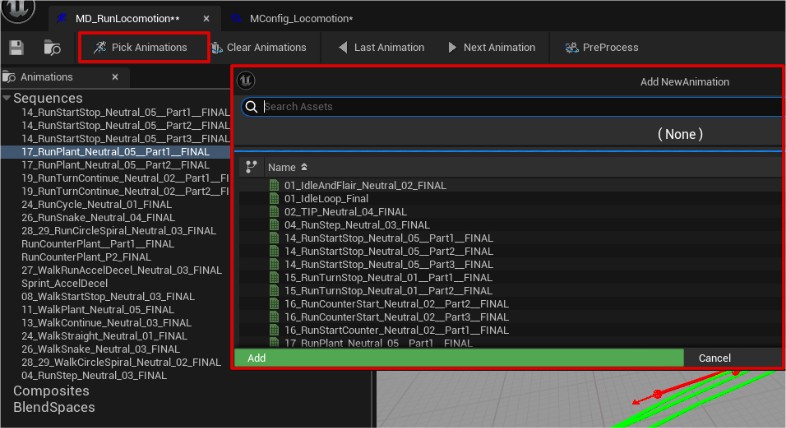This screenshot has width=786, height=428.
Task: Confirm with the green Add button
Action: (x=459, y=358)
